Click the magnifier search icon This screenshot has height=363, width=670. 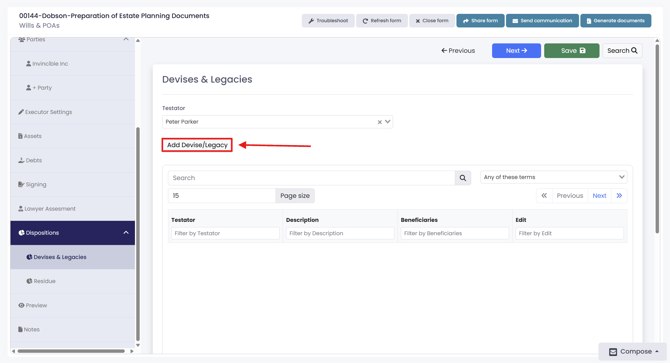[463, 178]
